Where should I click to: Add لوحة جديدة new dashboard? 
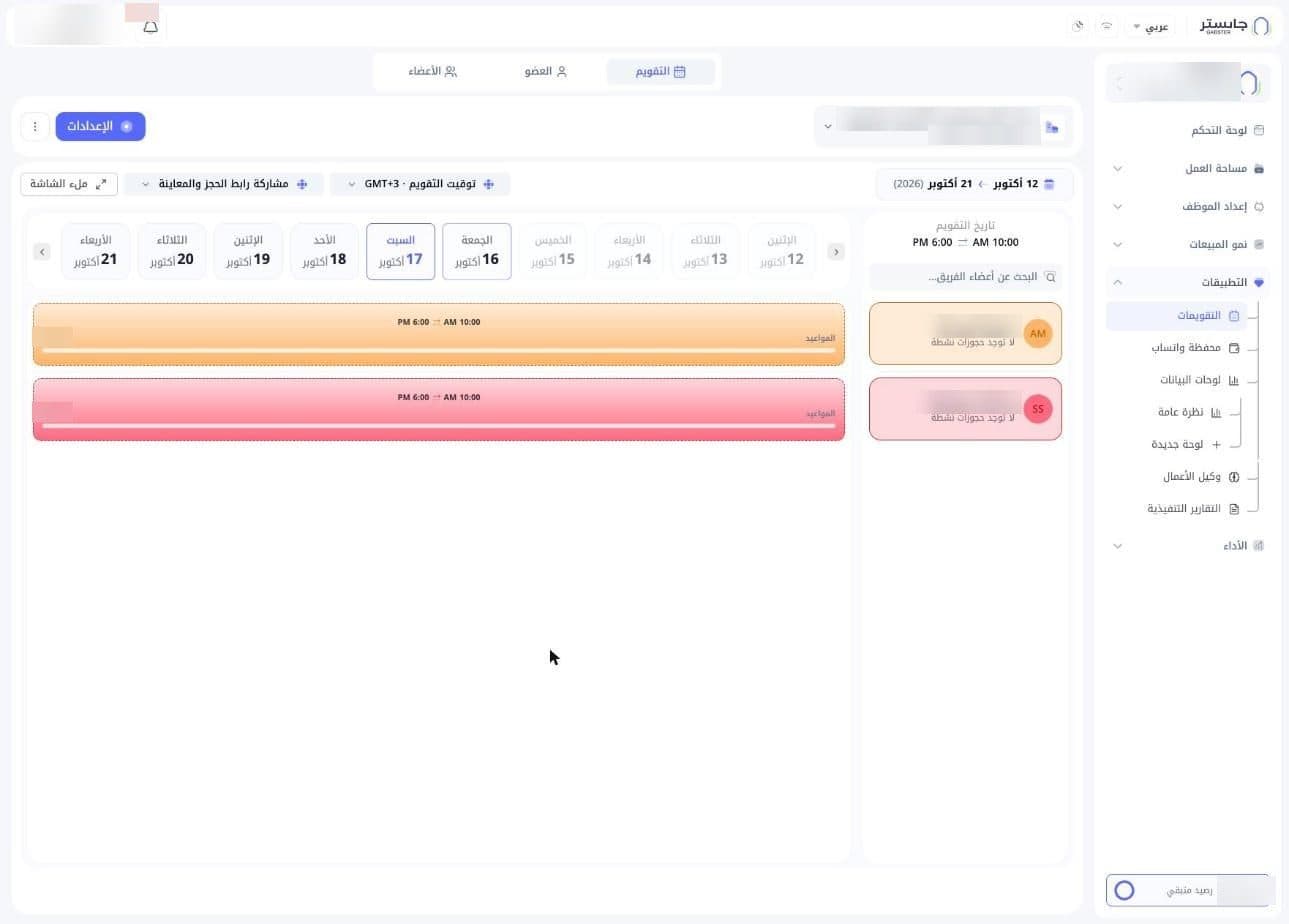[1187, 444]
